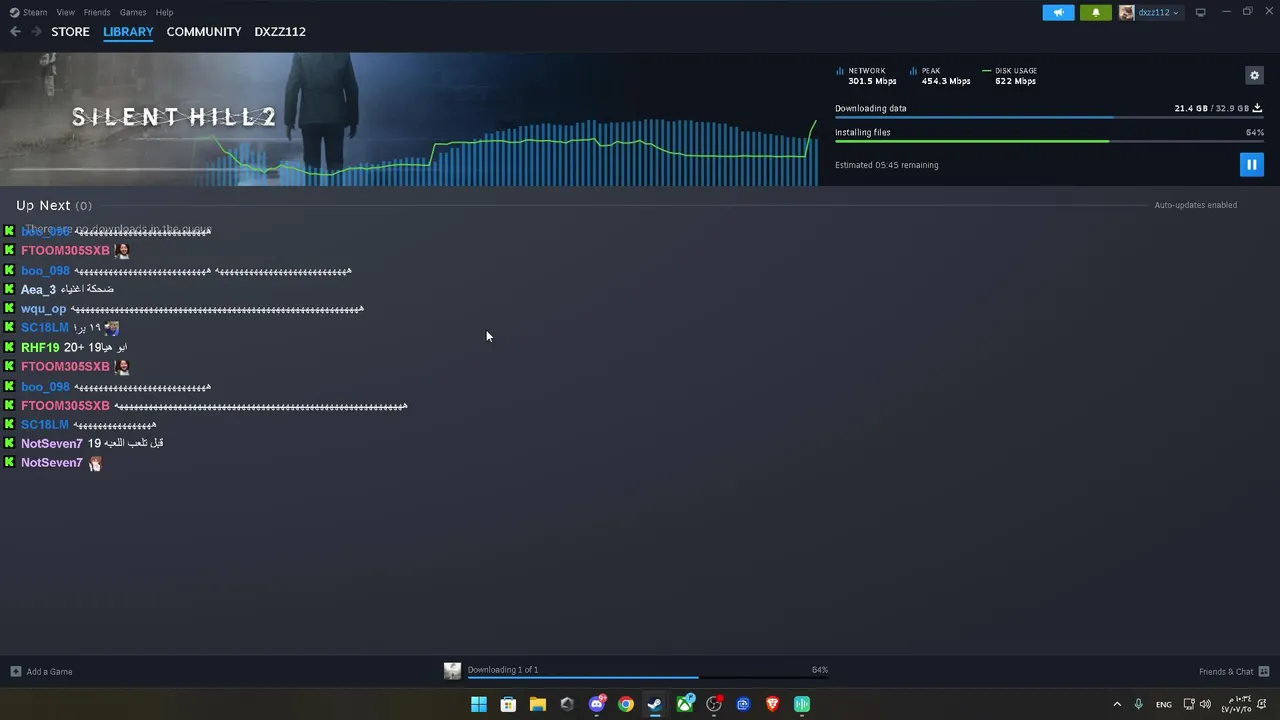Click the Silent Hill 2 thumbnail in status bar
1280x720 pixels.
coord(452,671)
